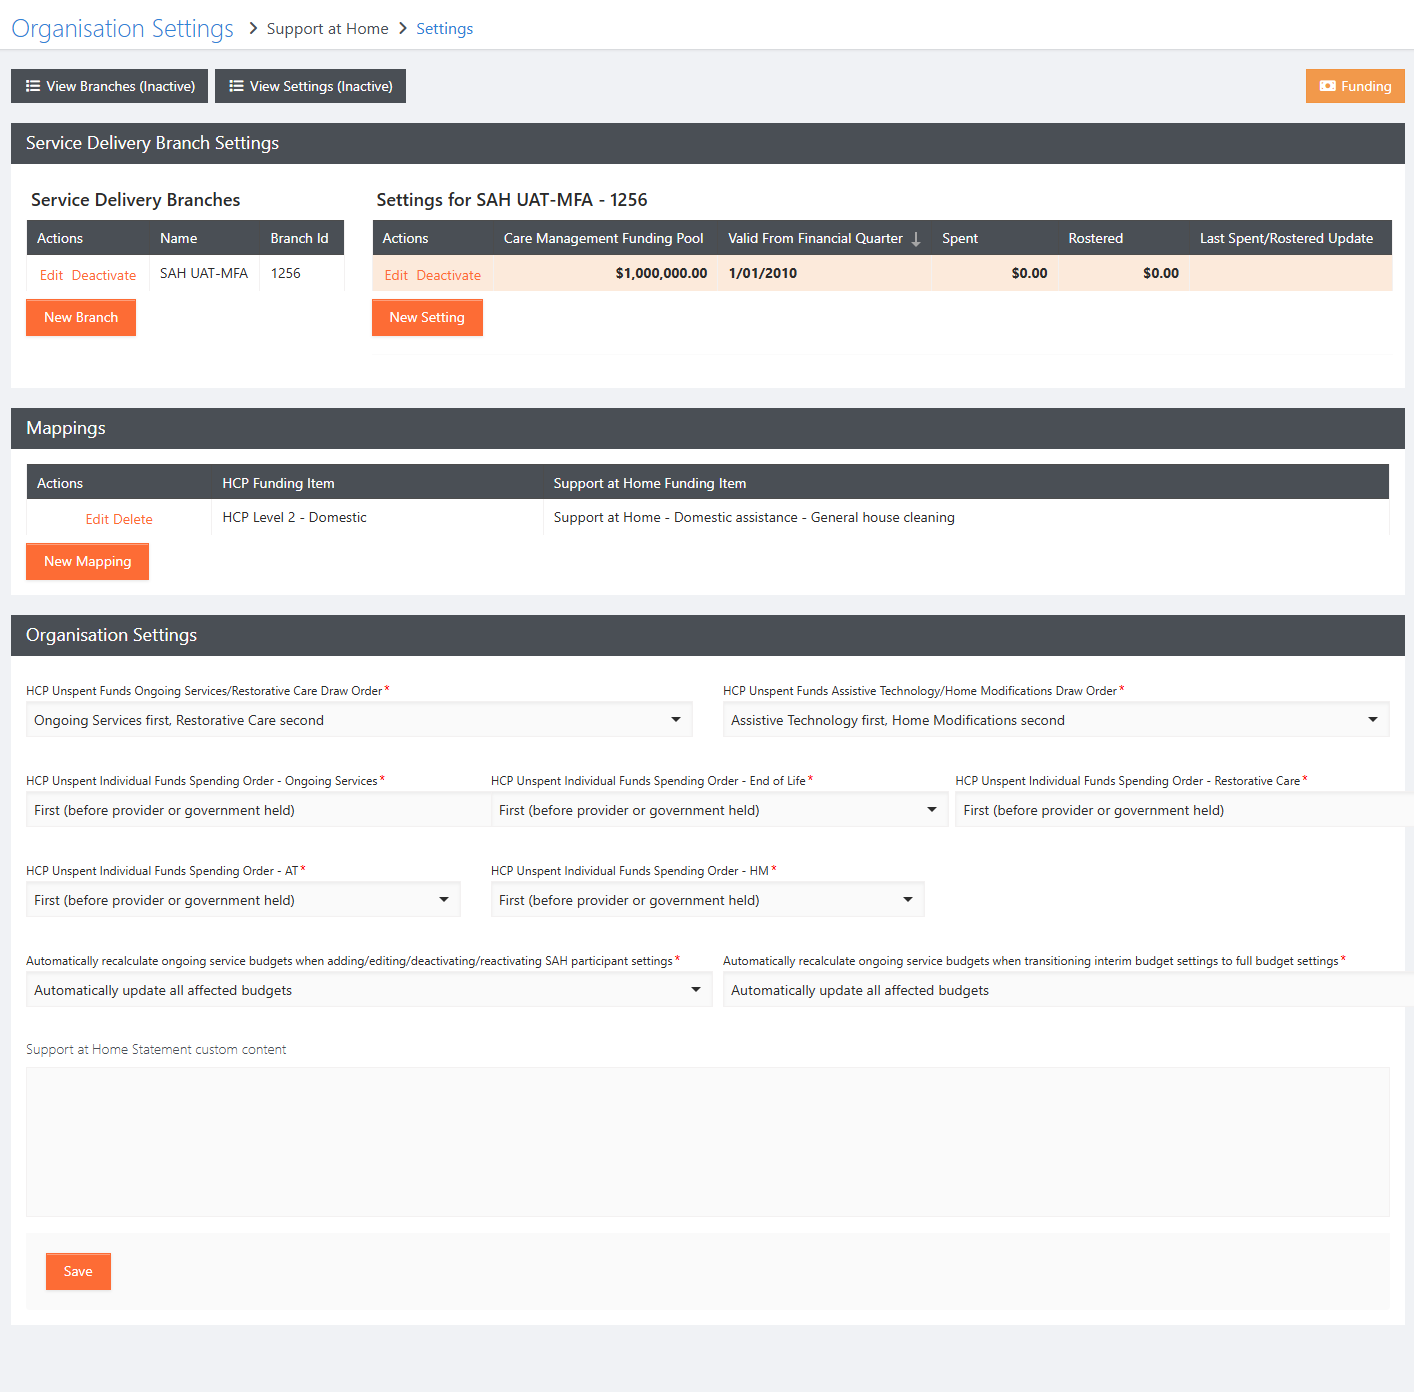Select the branch id 1256 cell
This screenshot has width=1415, height=1392.
[x=302, y=273]
